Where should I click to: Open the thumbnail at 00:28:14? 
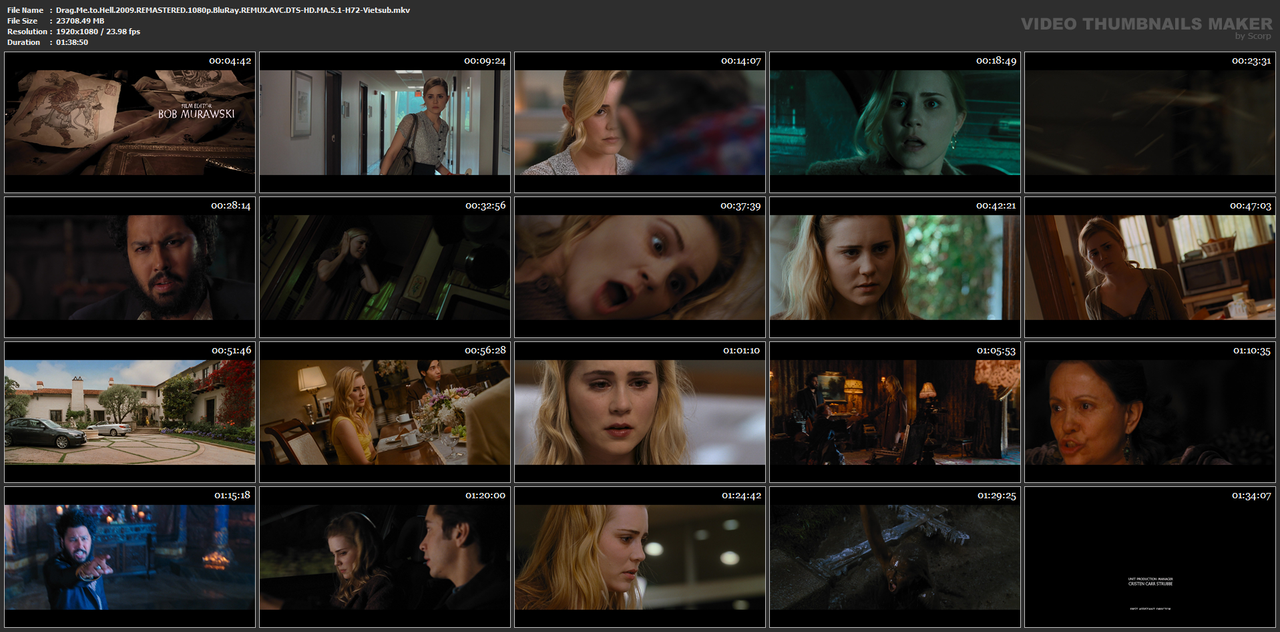tap(130, 267)
